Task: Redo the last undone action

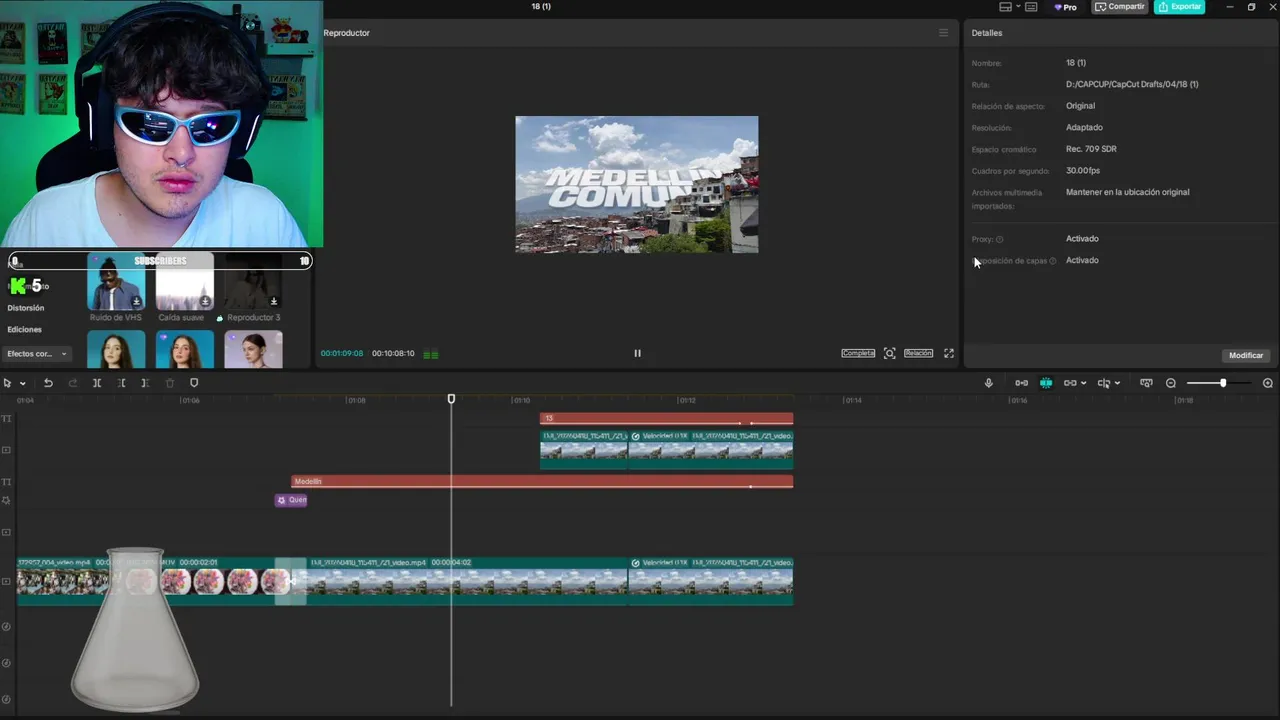Action: click(72, 383)
